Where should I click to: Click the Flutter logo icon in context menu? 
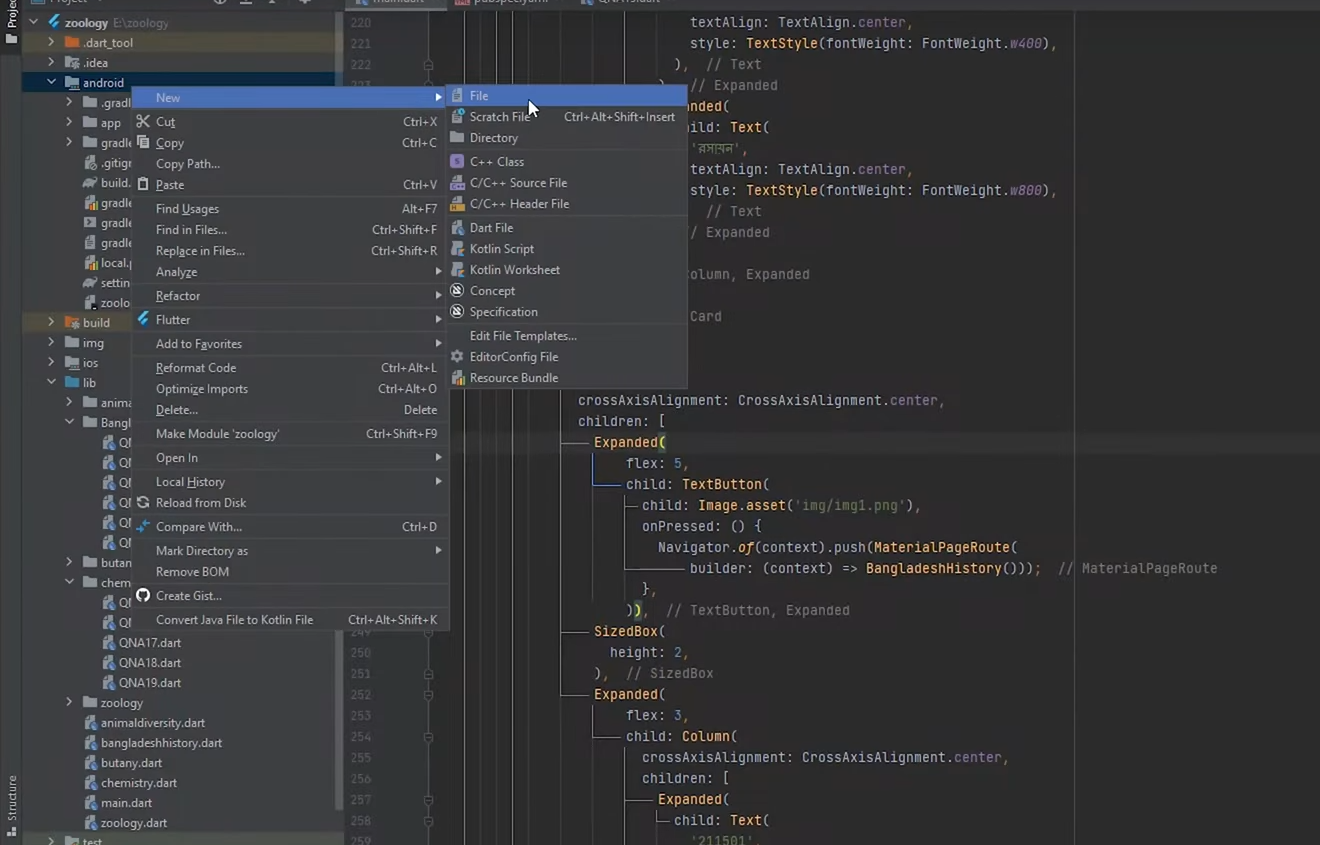(143, 320)
